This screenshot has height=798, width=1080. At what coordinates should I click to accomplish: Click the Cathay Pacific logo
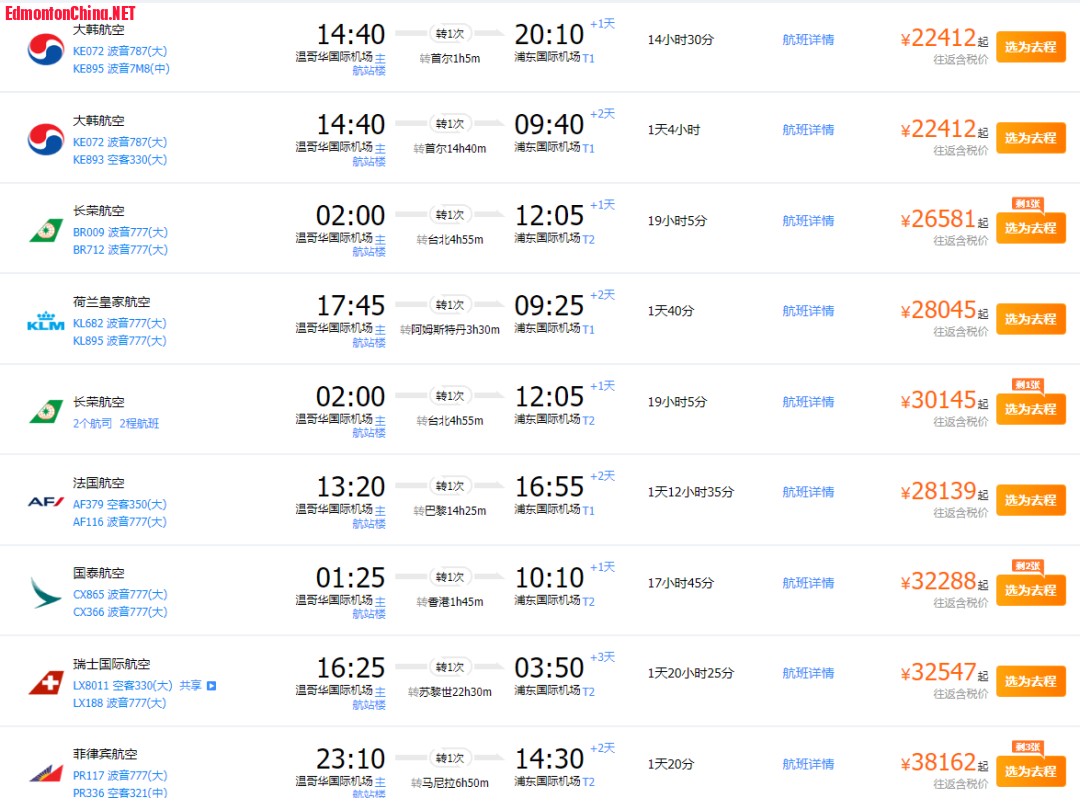coord(45,592)
